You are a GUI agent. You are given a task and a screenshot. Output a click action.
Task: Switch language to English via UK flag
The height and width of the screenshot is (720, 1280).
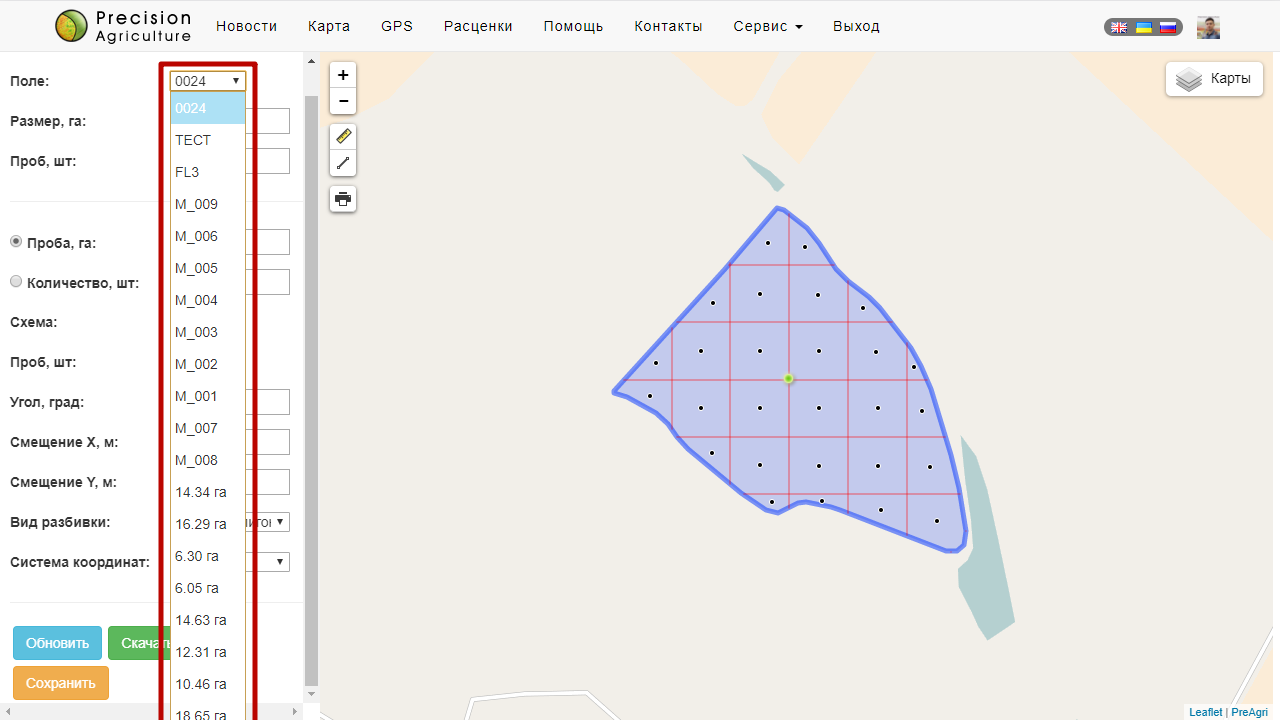pyautogui.click(x=1119, y=28)
